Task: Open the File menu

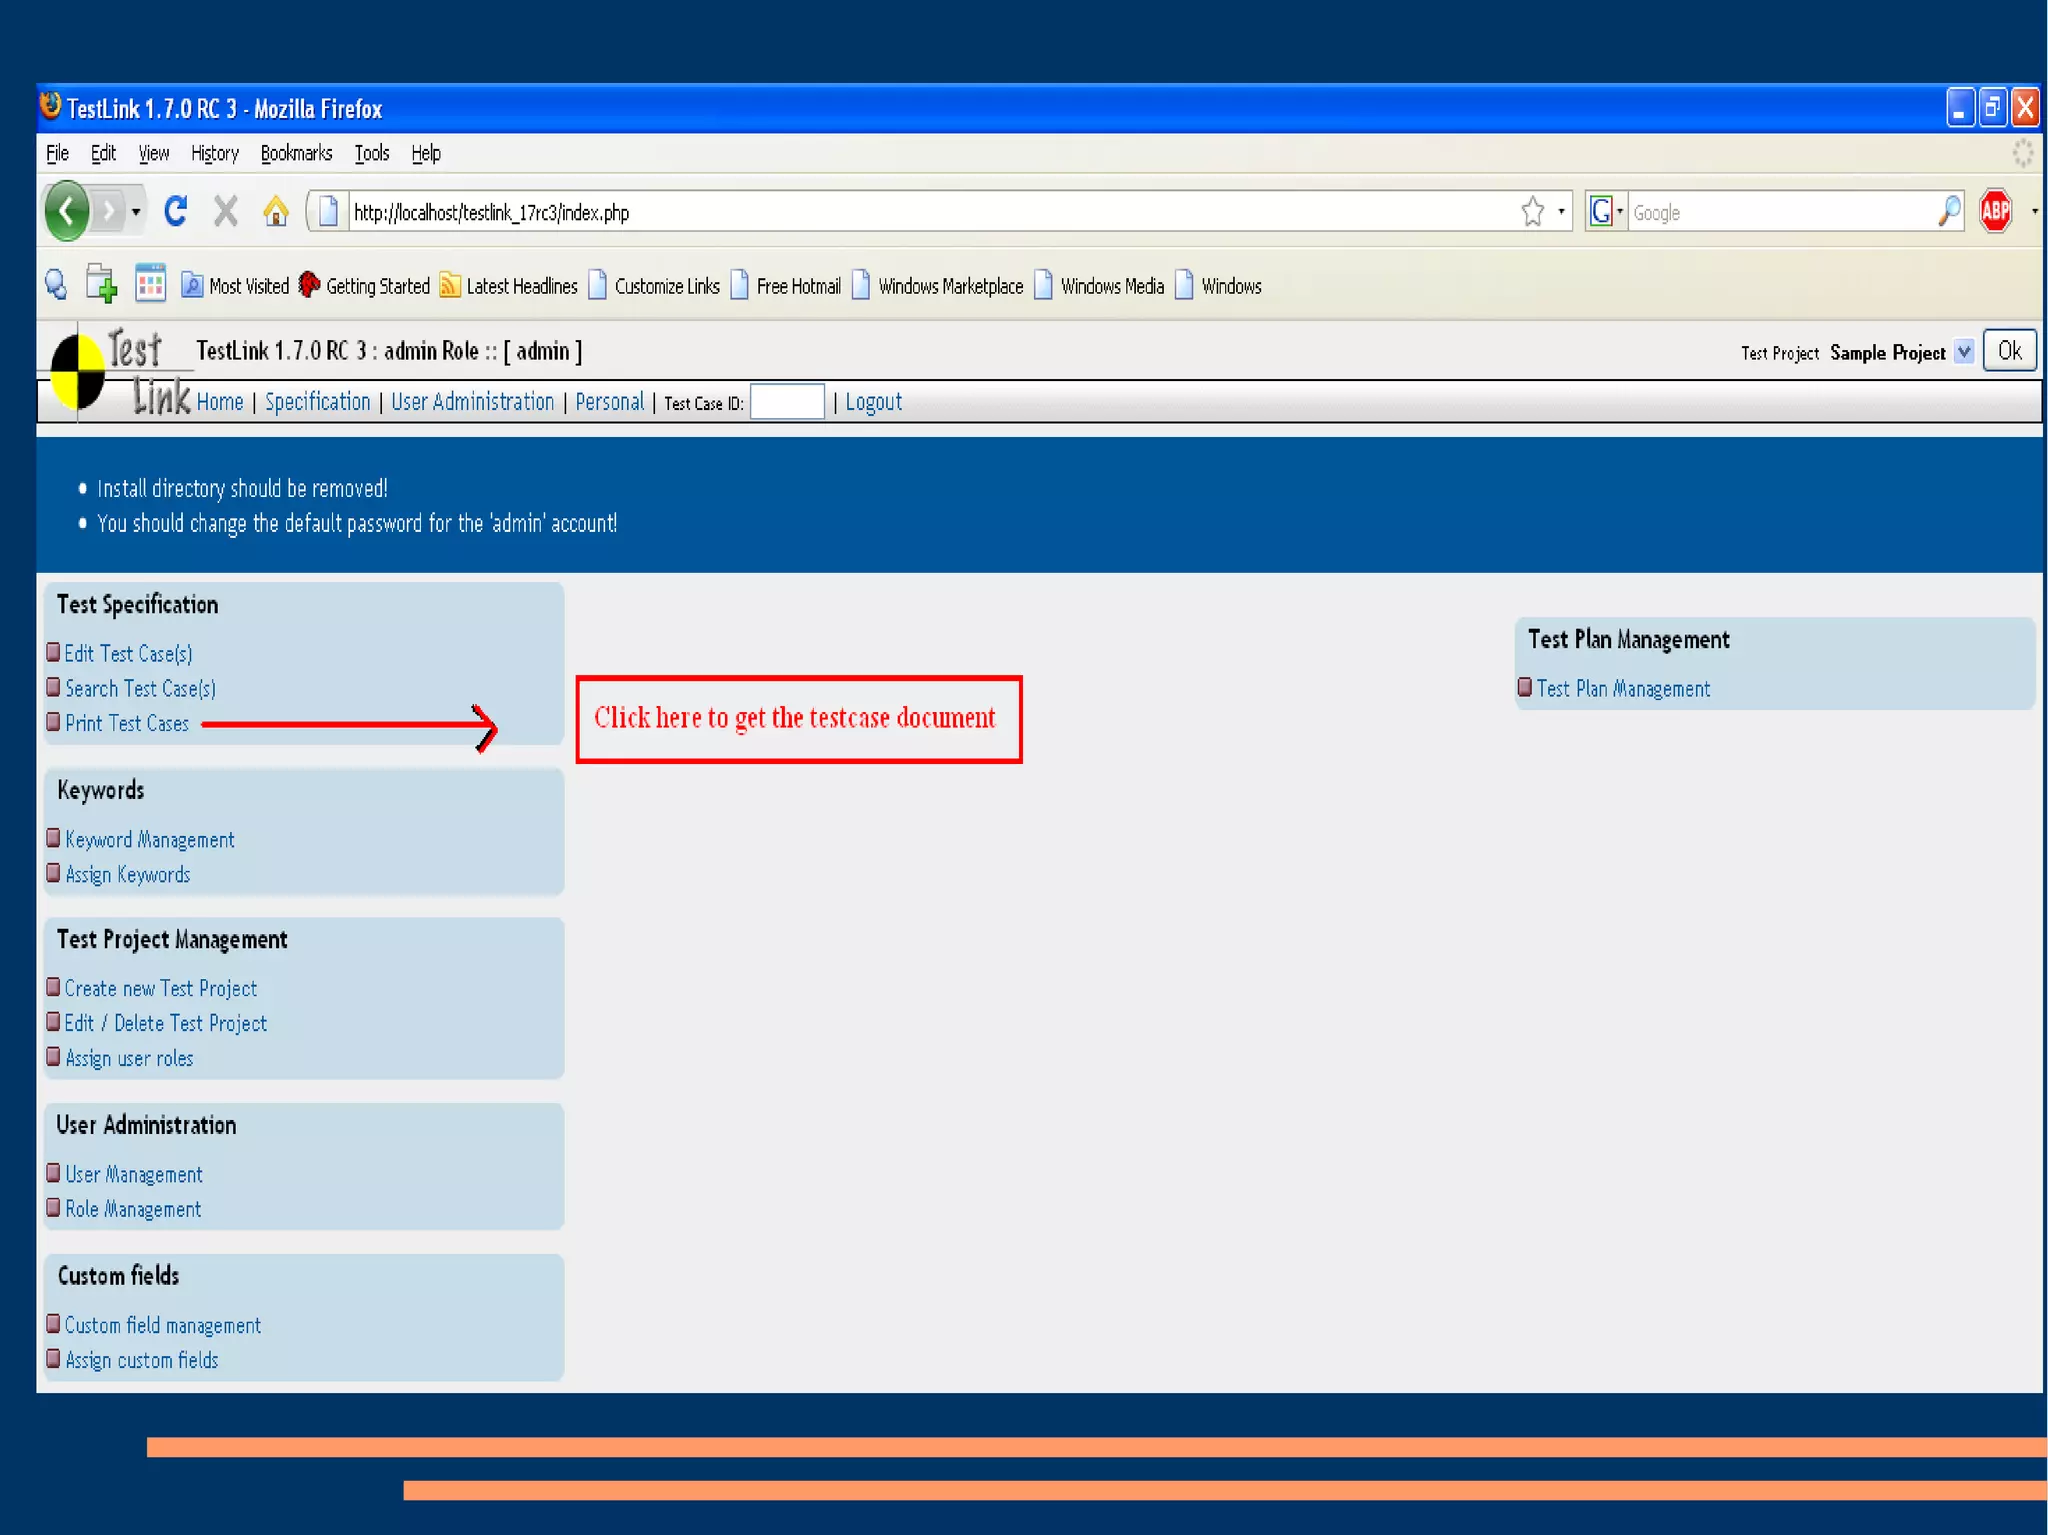Action: (57, 154)
